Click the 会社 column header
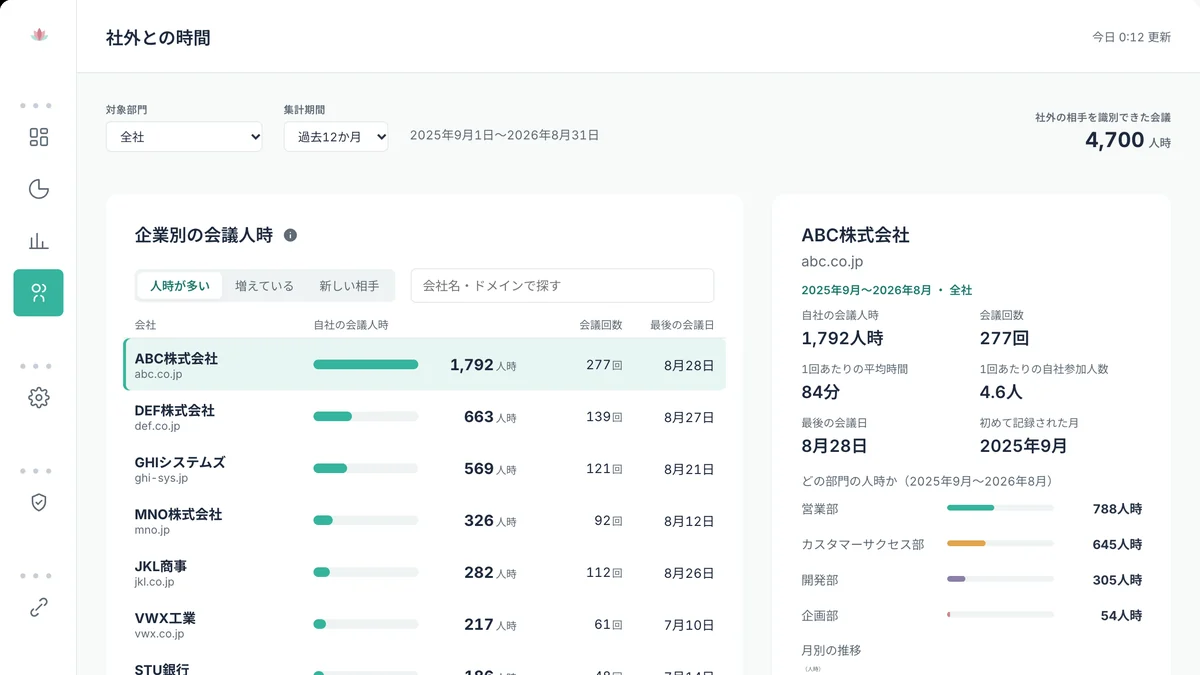1200x675 pixels. (x=146, y=325)
